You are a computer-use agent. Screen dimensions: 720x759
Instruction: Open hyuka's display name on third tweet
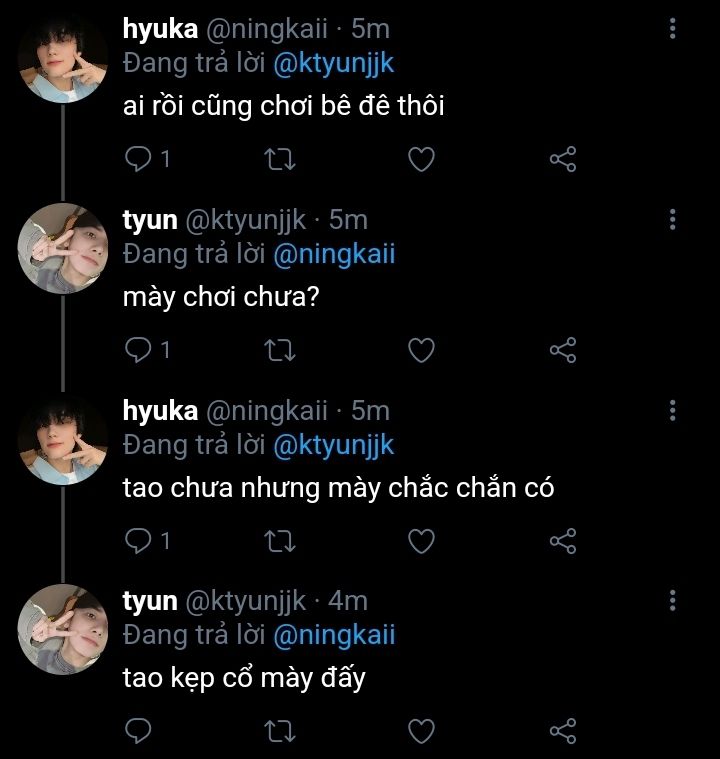tap(160, 410)
